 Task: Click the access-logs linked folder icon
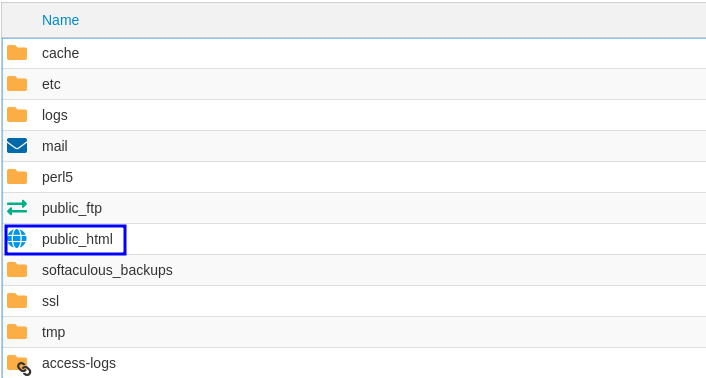[19, 364]
